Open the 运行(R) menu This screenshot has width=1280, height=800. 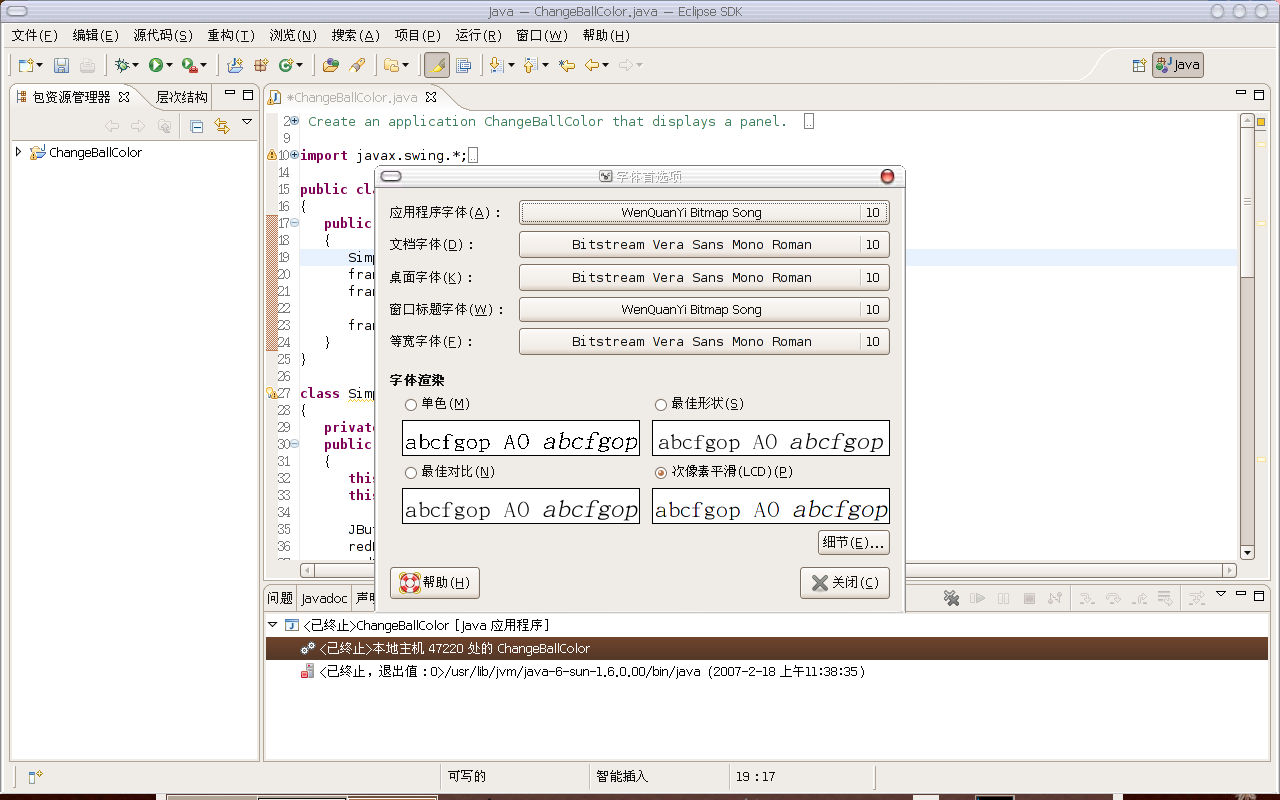coord(479,35)
